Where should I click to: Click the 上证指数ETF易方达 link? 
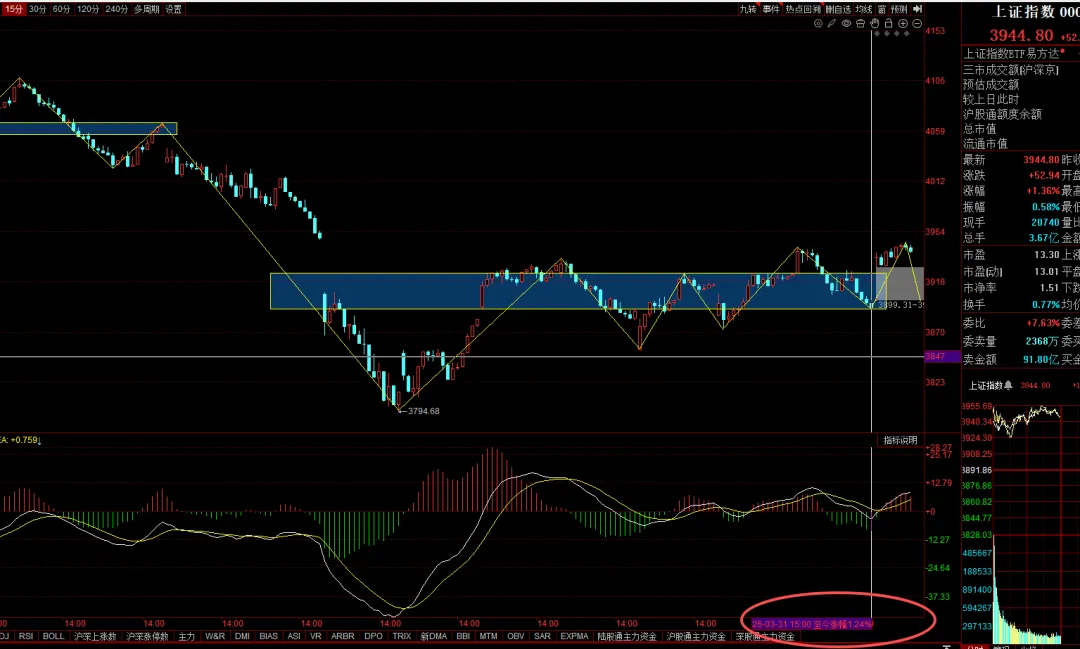pyautogui.click(x=1011, y=54)
